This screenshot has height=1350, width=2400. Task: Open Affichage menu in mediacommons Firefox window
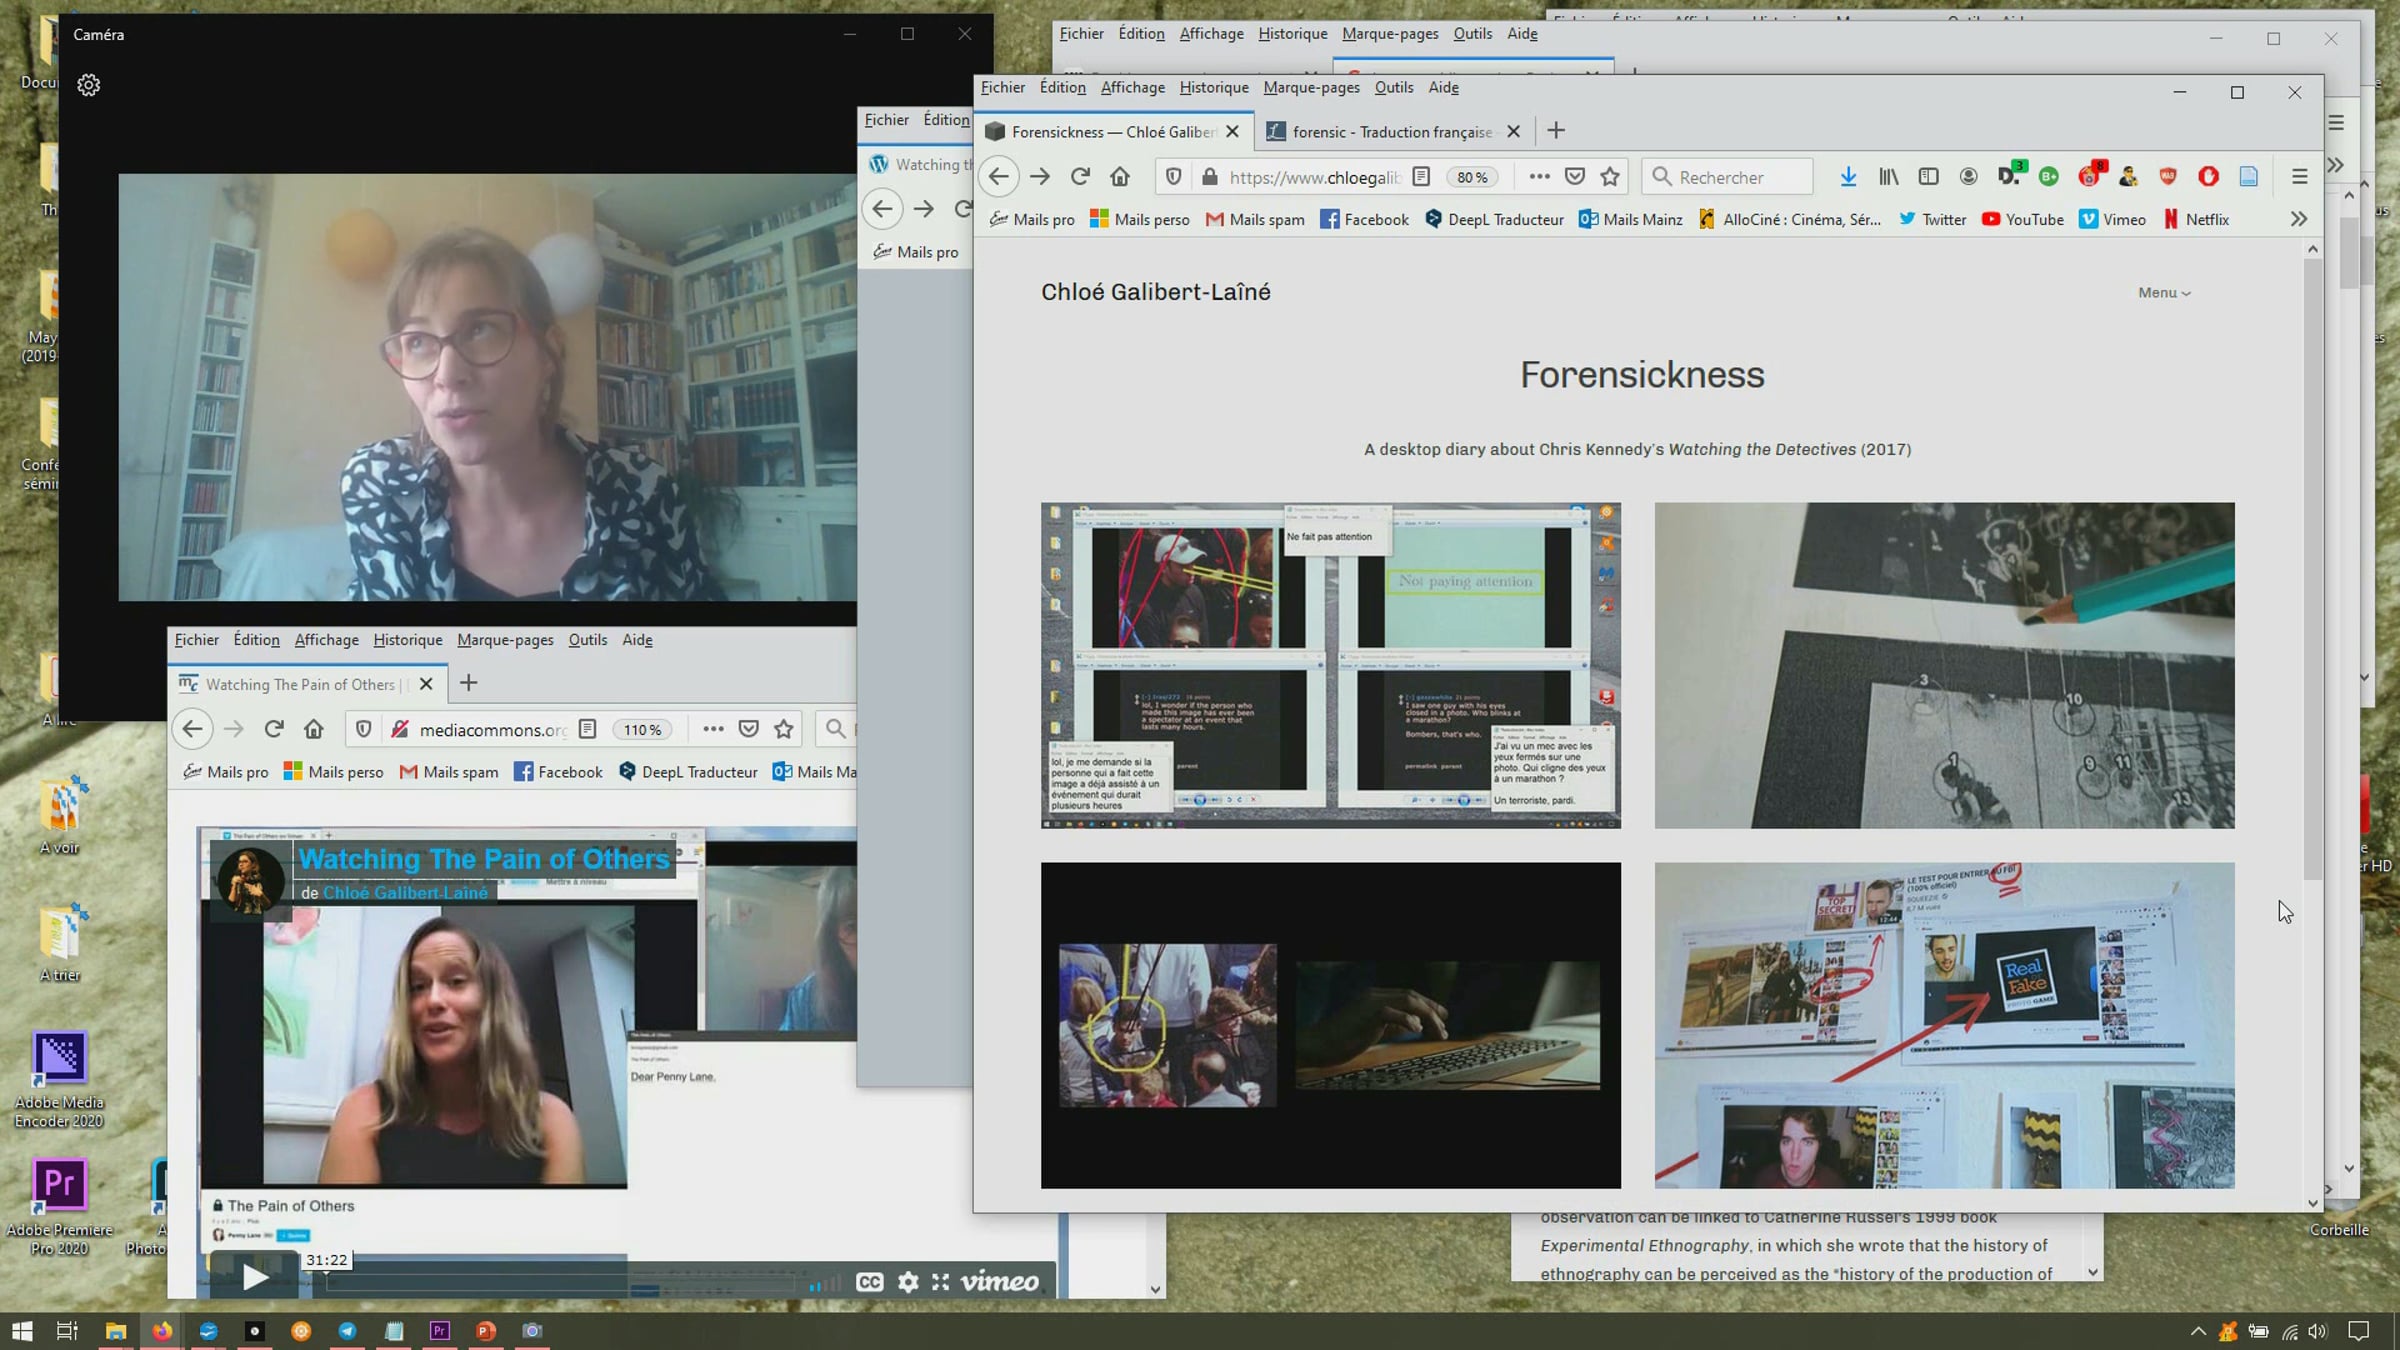click(x=326, y=640)
